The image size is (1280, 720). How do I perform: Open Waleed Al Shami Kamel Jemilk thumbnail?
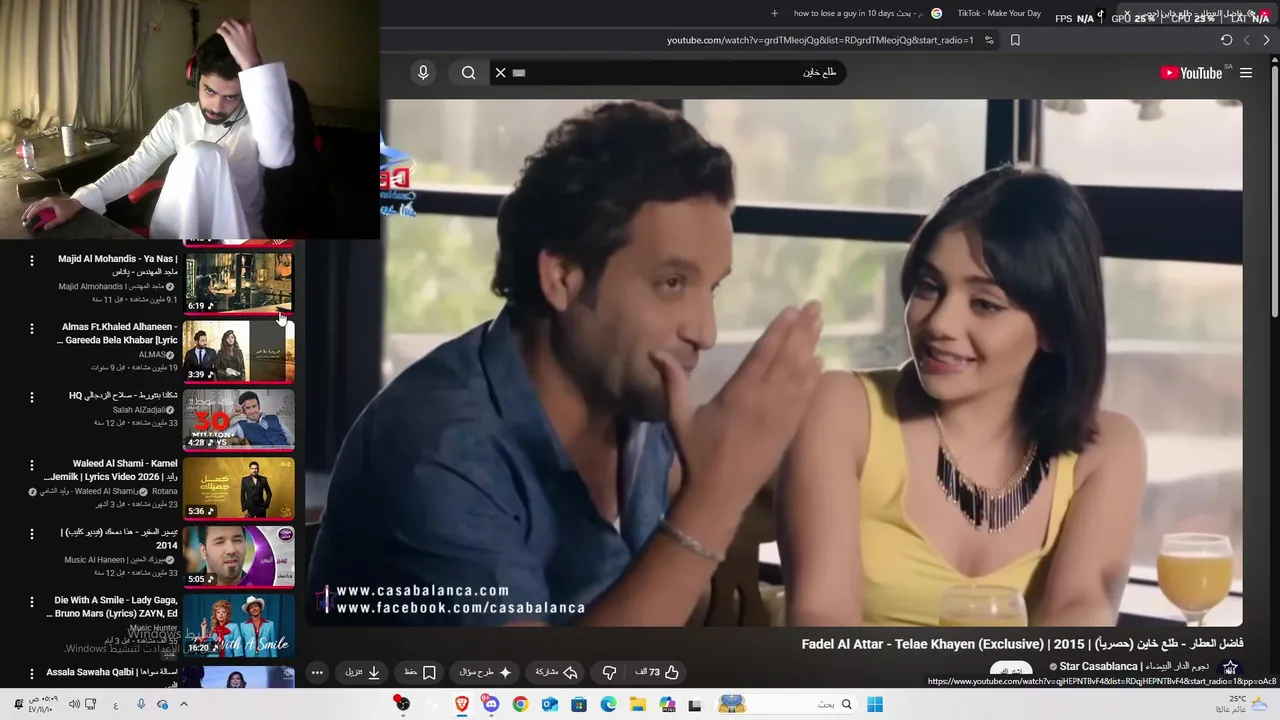tap(238, 487)
